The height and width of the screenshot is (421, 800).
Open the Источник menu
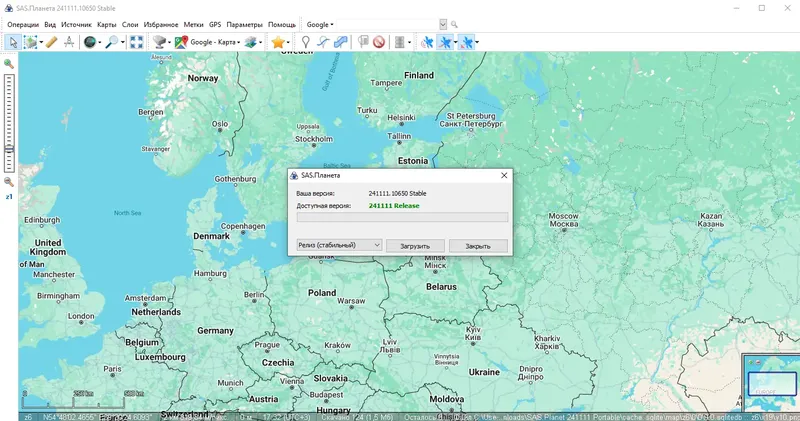(x=76, y=24)
